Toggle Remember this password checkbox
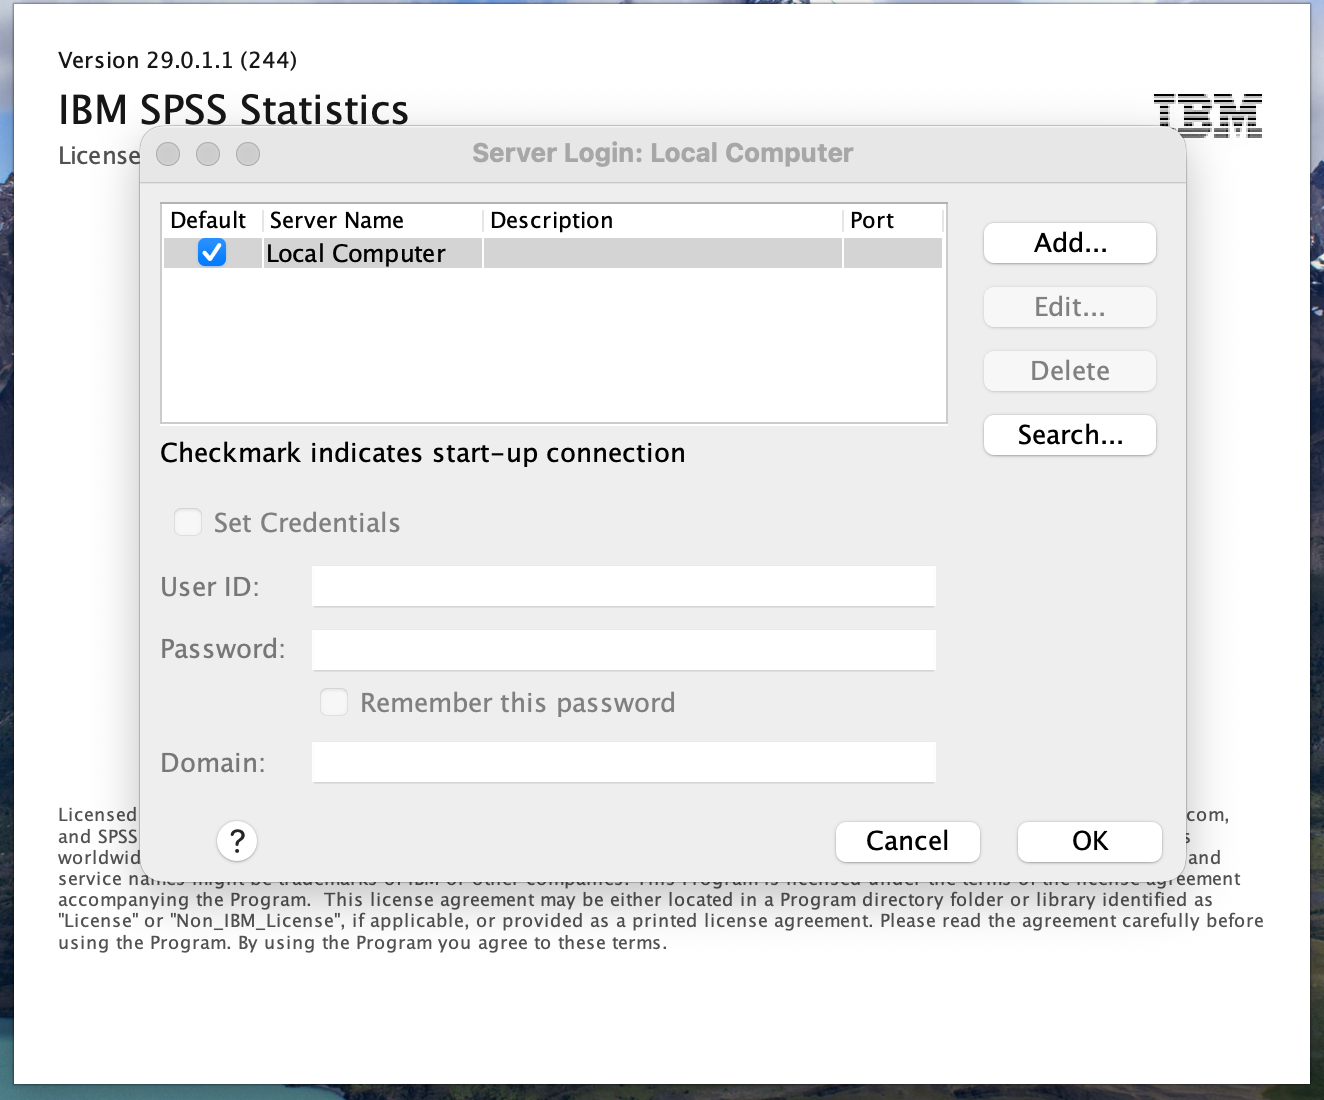This screenshot has width=1324, height=1100. click(x=334, y=702)
